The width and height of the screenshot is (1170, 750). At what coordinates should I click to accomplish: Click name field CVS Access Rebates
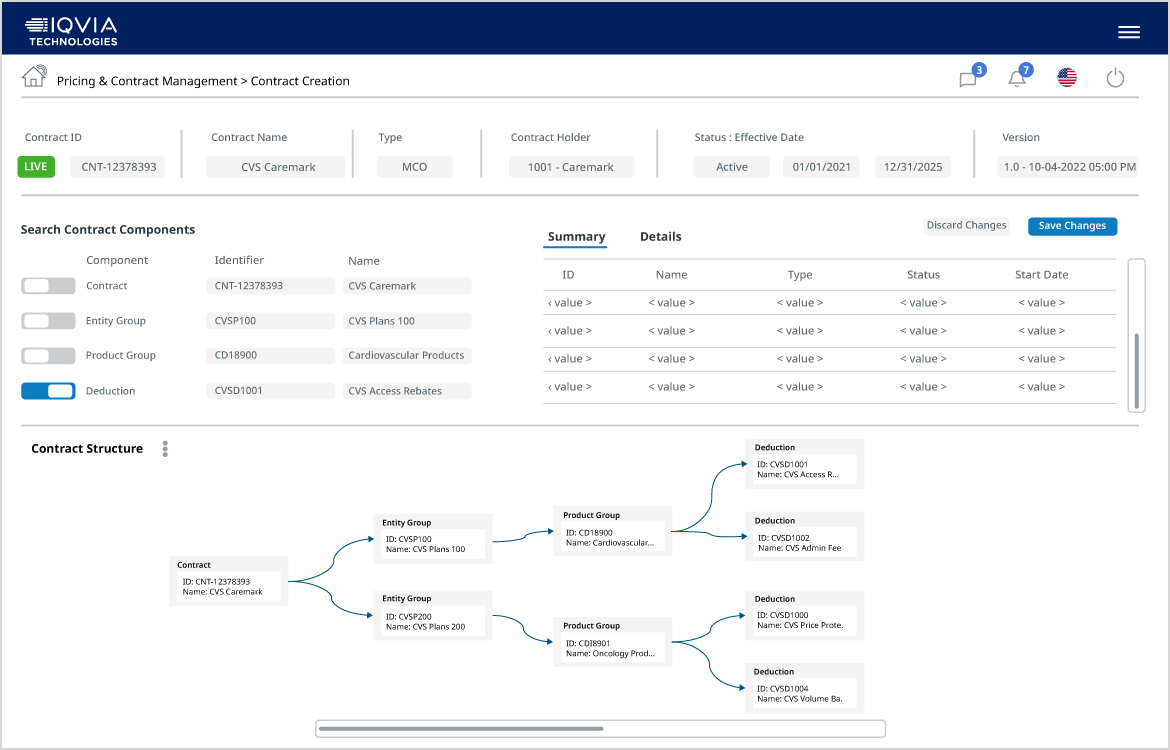coord(407,390)
